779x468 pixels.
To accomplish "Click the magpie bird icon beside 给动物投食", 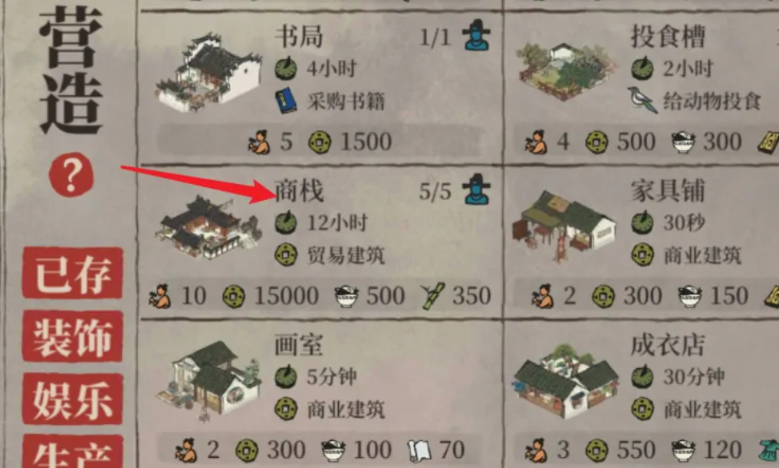I will click(642, 100).
